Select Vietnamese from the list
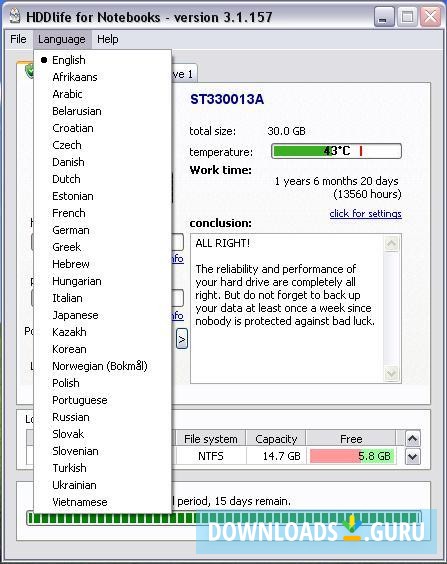447x564 pixels. [102, 502]
